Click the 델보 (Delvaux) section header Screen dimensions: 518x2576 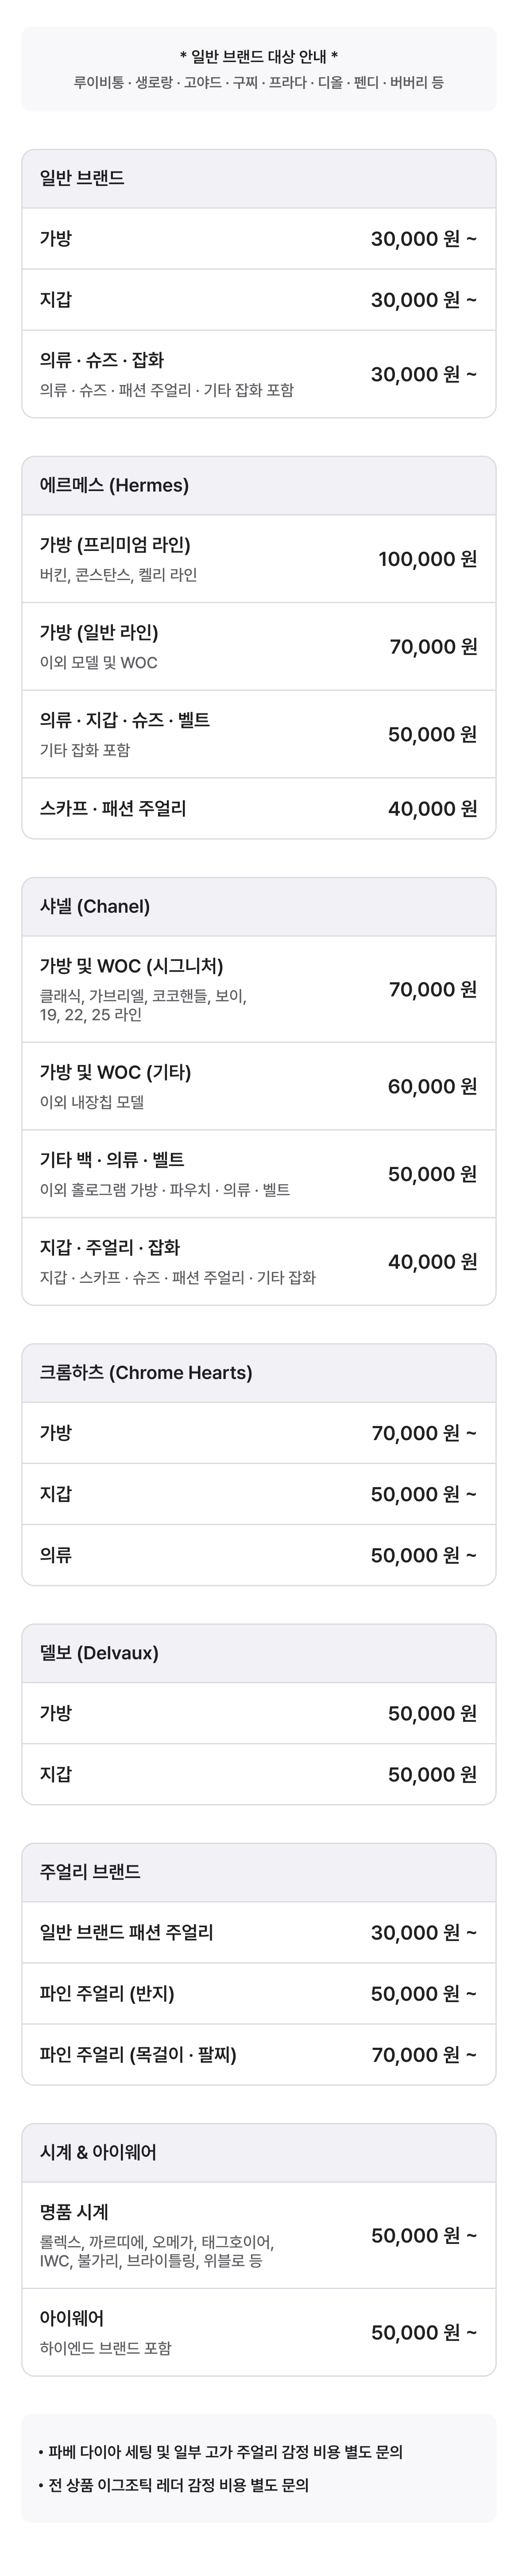[259, 1653]
